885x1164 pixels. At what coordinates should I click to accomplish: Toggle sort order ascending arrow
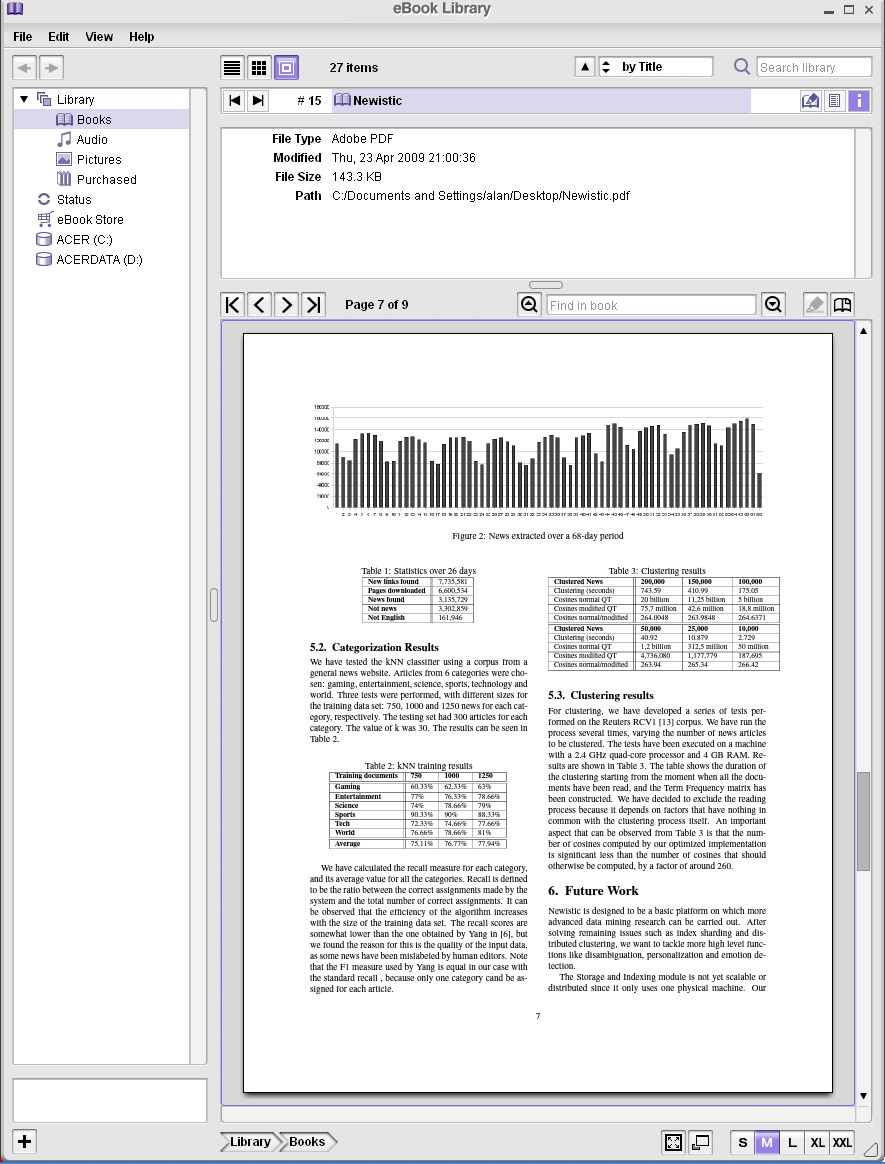tap(585, 67)
